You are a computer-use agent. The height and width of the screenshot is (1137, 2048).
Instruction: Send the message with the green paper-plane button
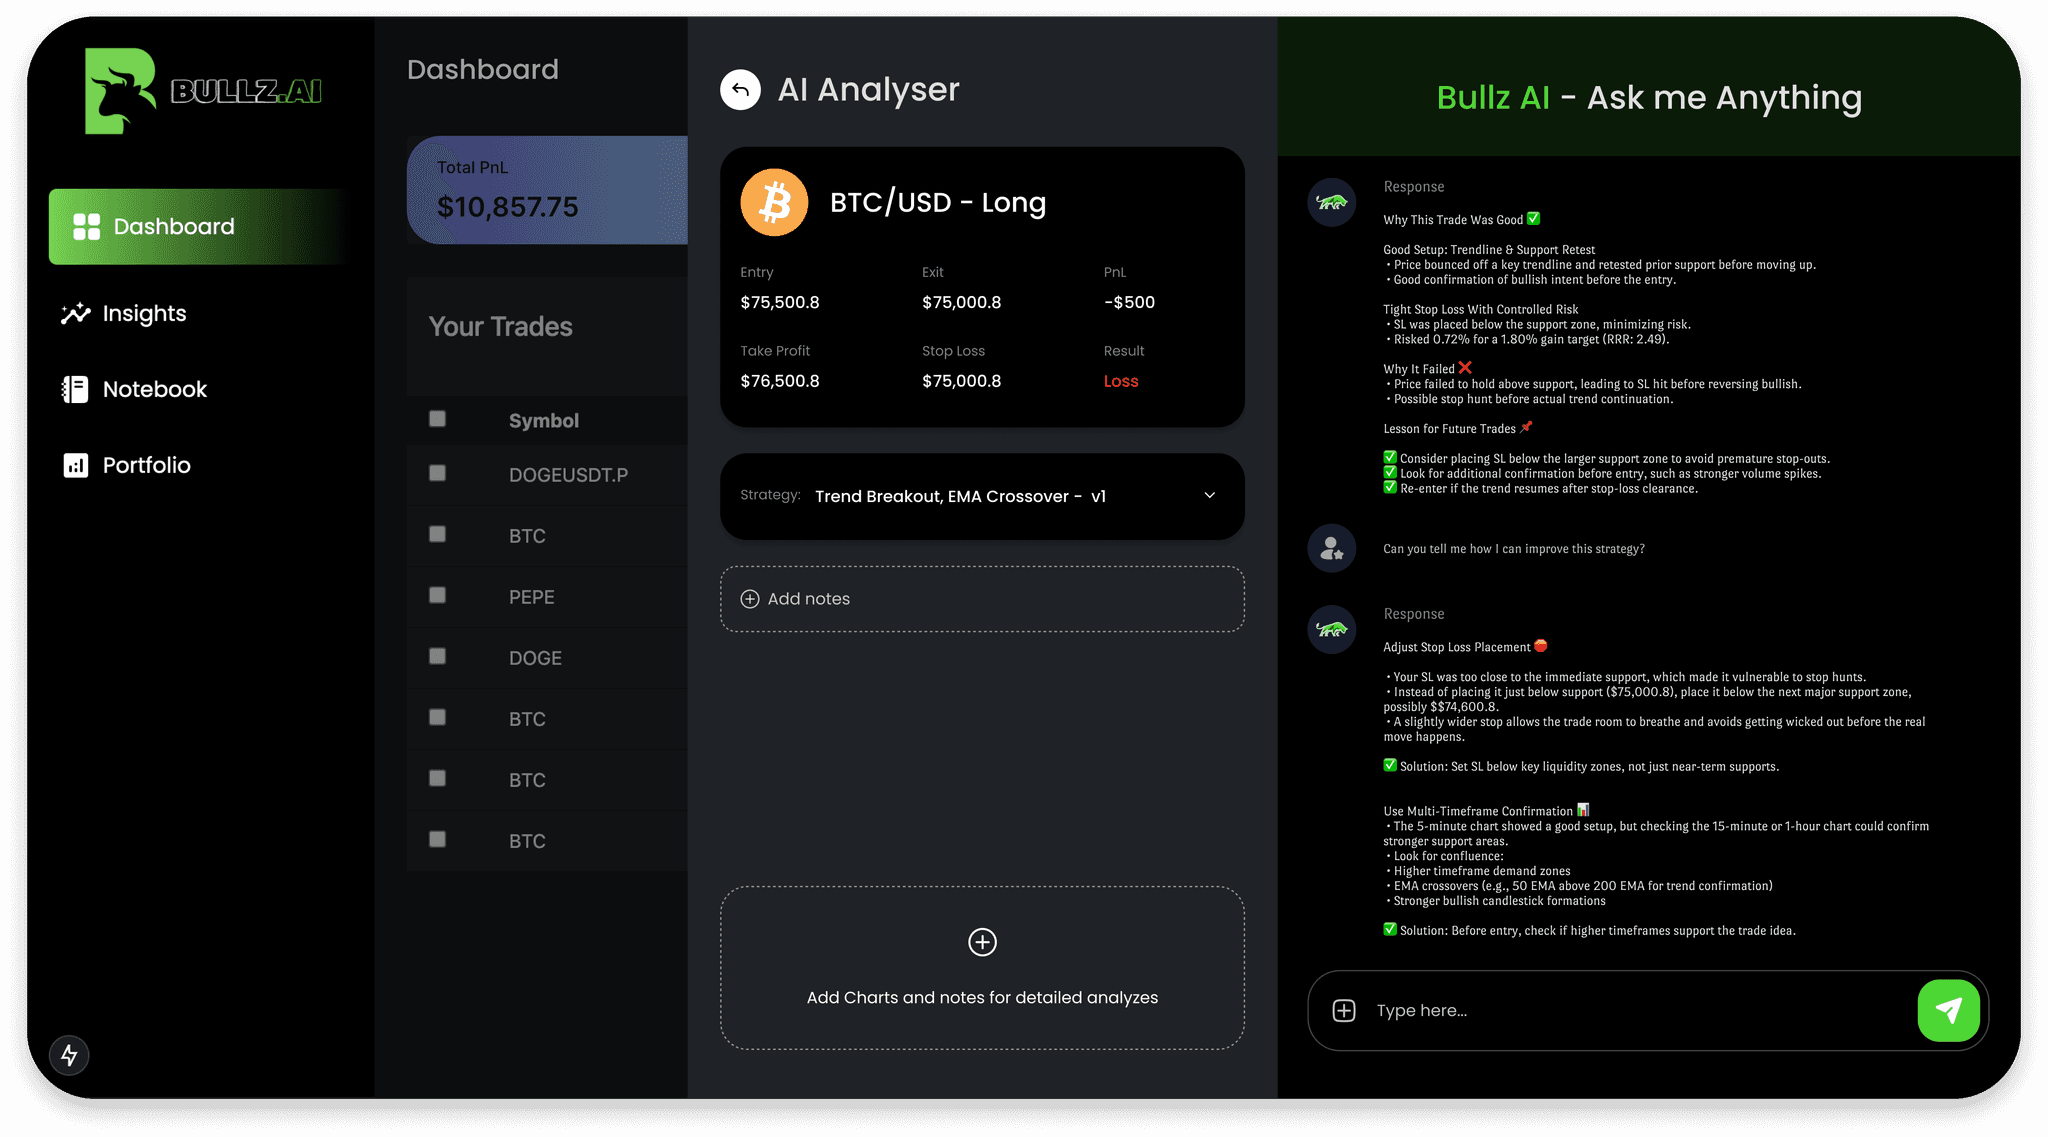(x=1948, y=1011)
